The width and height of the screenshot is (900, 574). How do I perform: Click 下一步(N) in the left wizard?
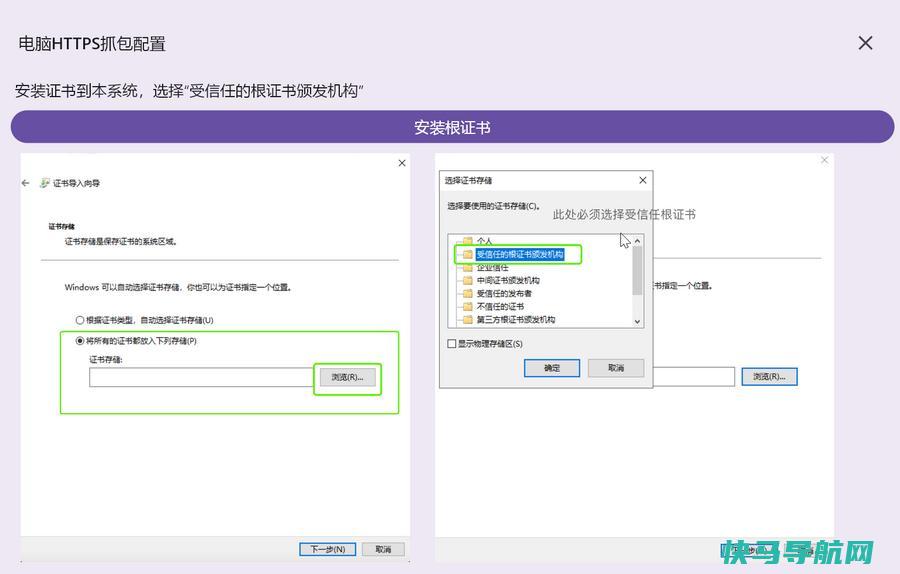tap(327, 549)
